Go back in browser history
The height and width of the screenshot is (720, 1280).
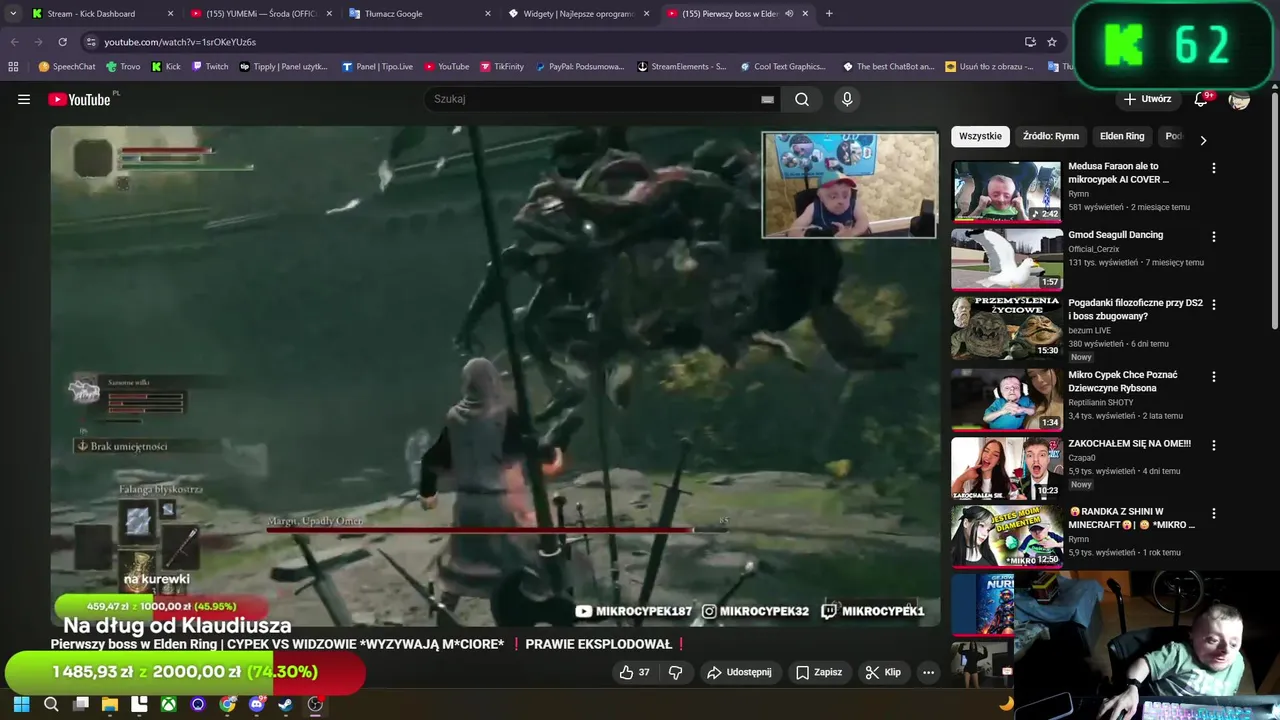pos(14,42)
